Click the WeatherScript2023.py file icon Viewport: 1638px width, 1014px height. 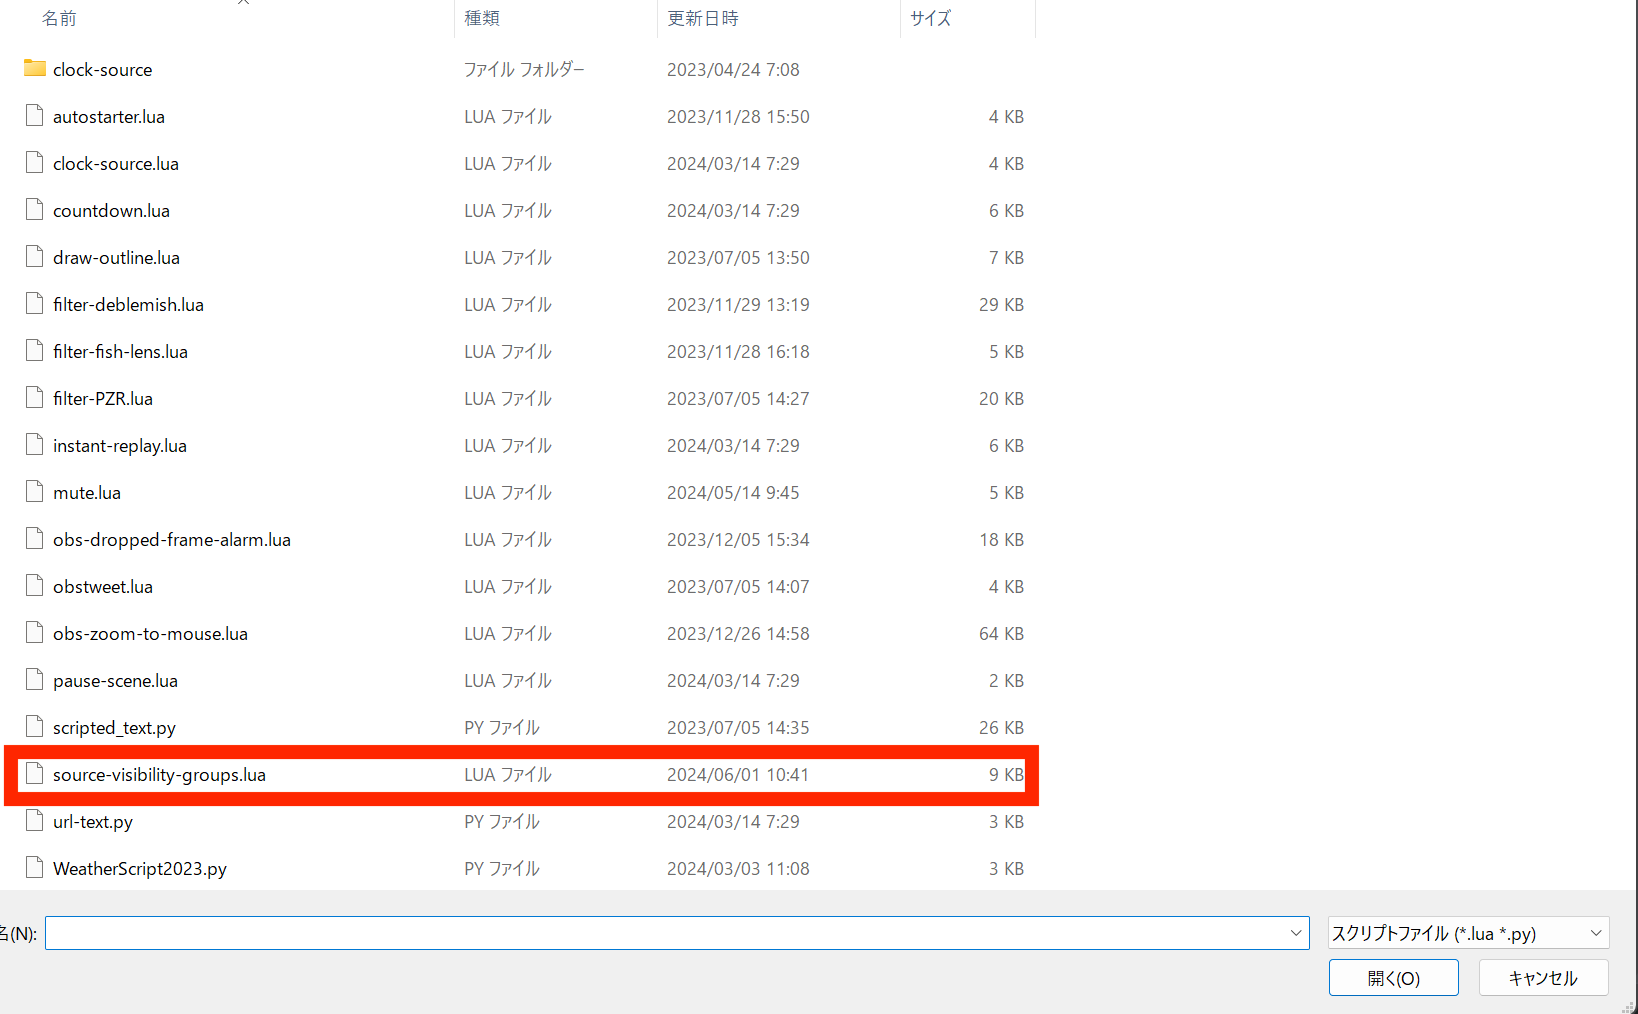click(x=35, y=868)
